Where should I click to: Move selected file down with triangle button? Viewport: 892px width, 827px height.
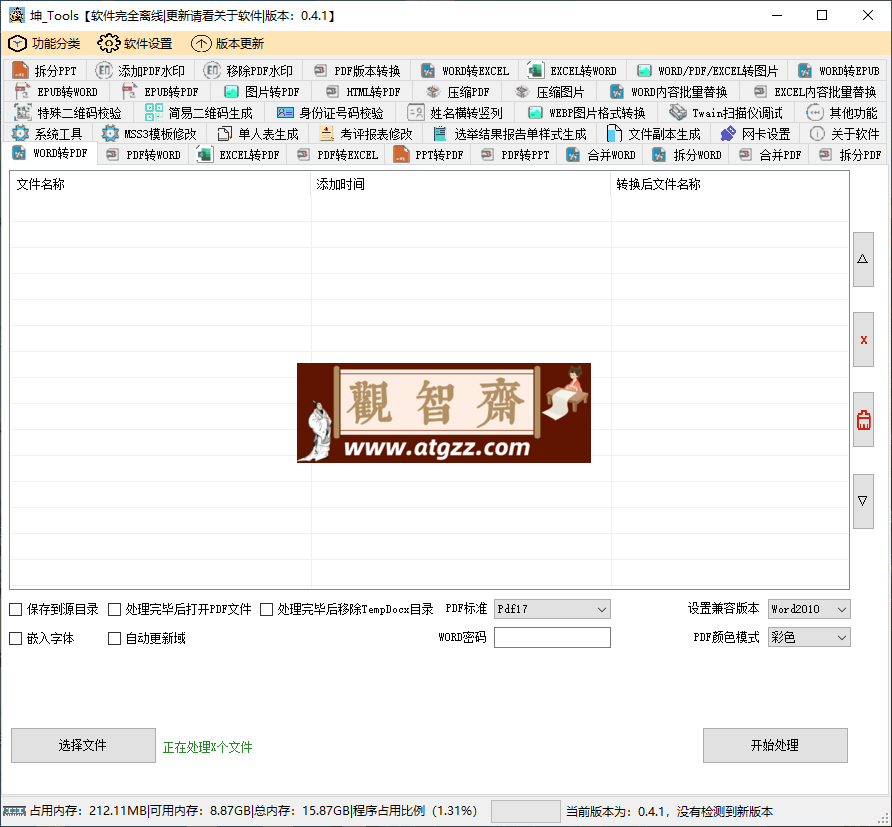(x=863, y=501)
